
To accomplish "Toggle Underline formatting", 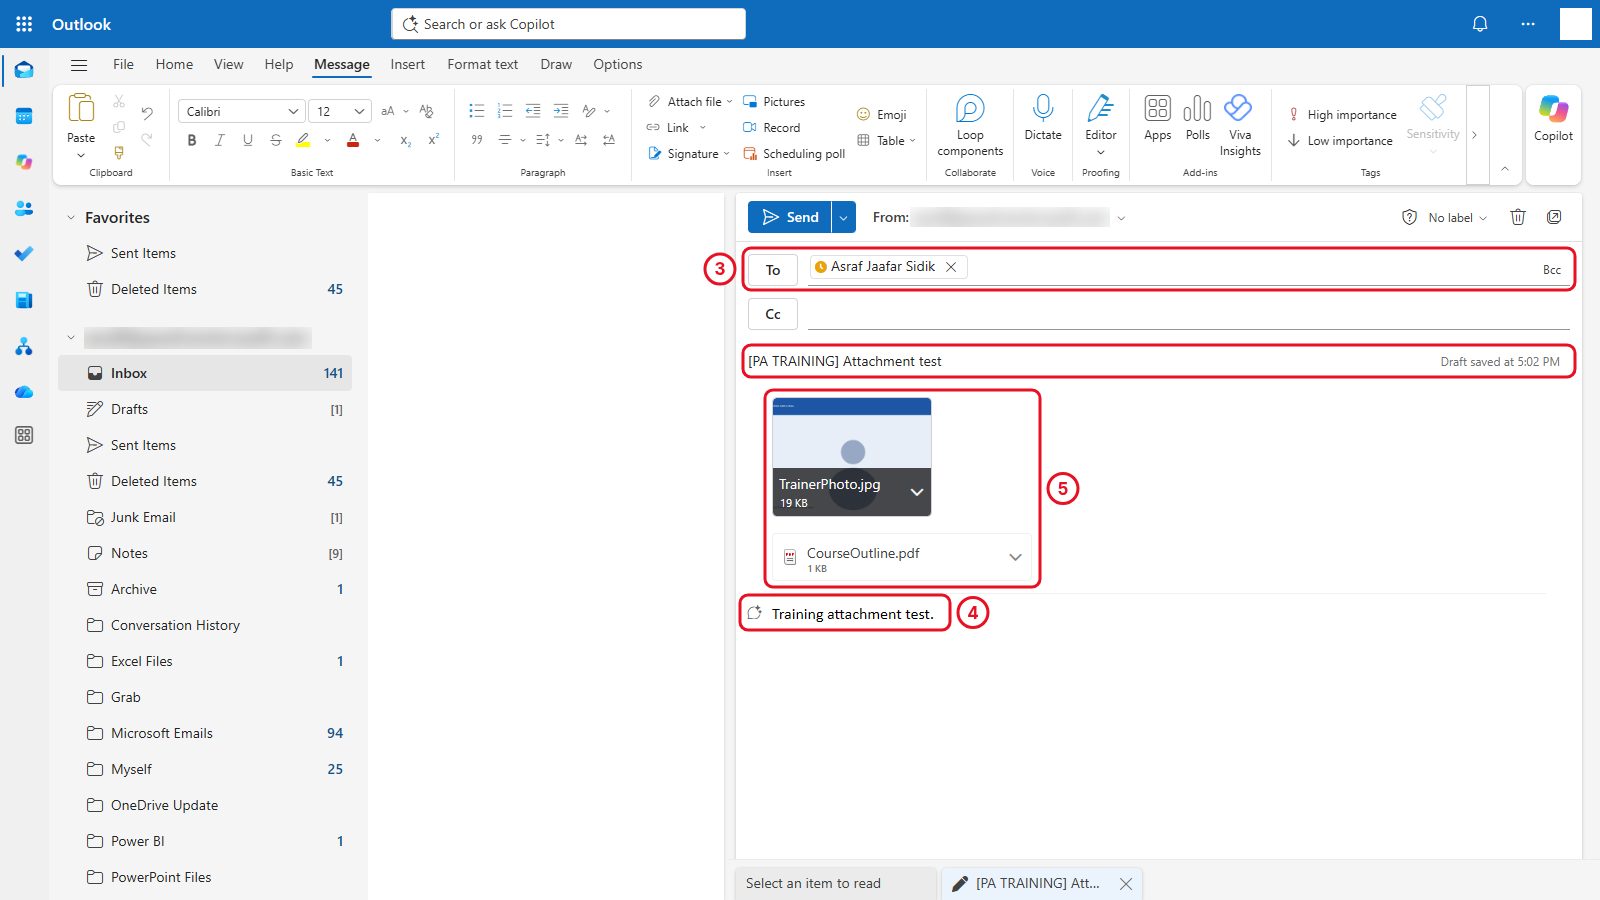I will tap(248, 140).
